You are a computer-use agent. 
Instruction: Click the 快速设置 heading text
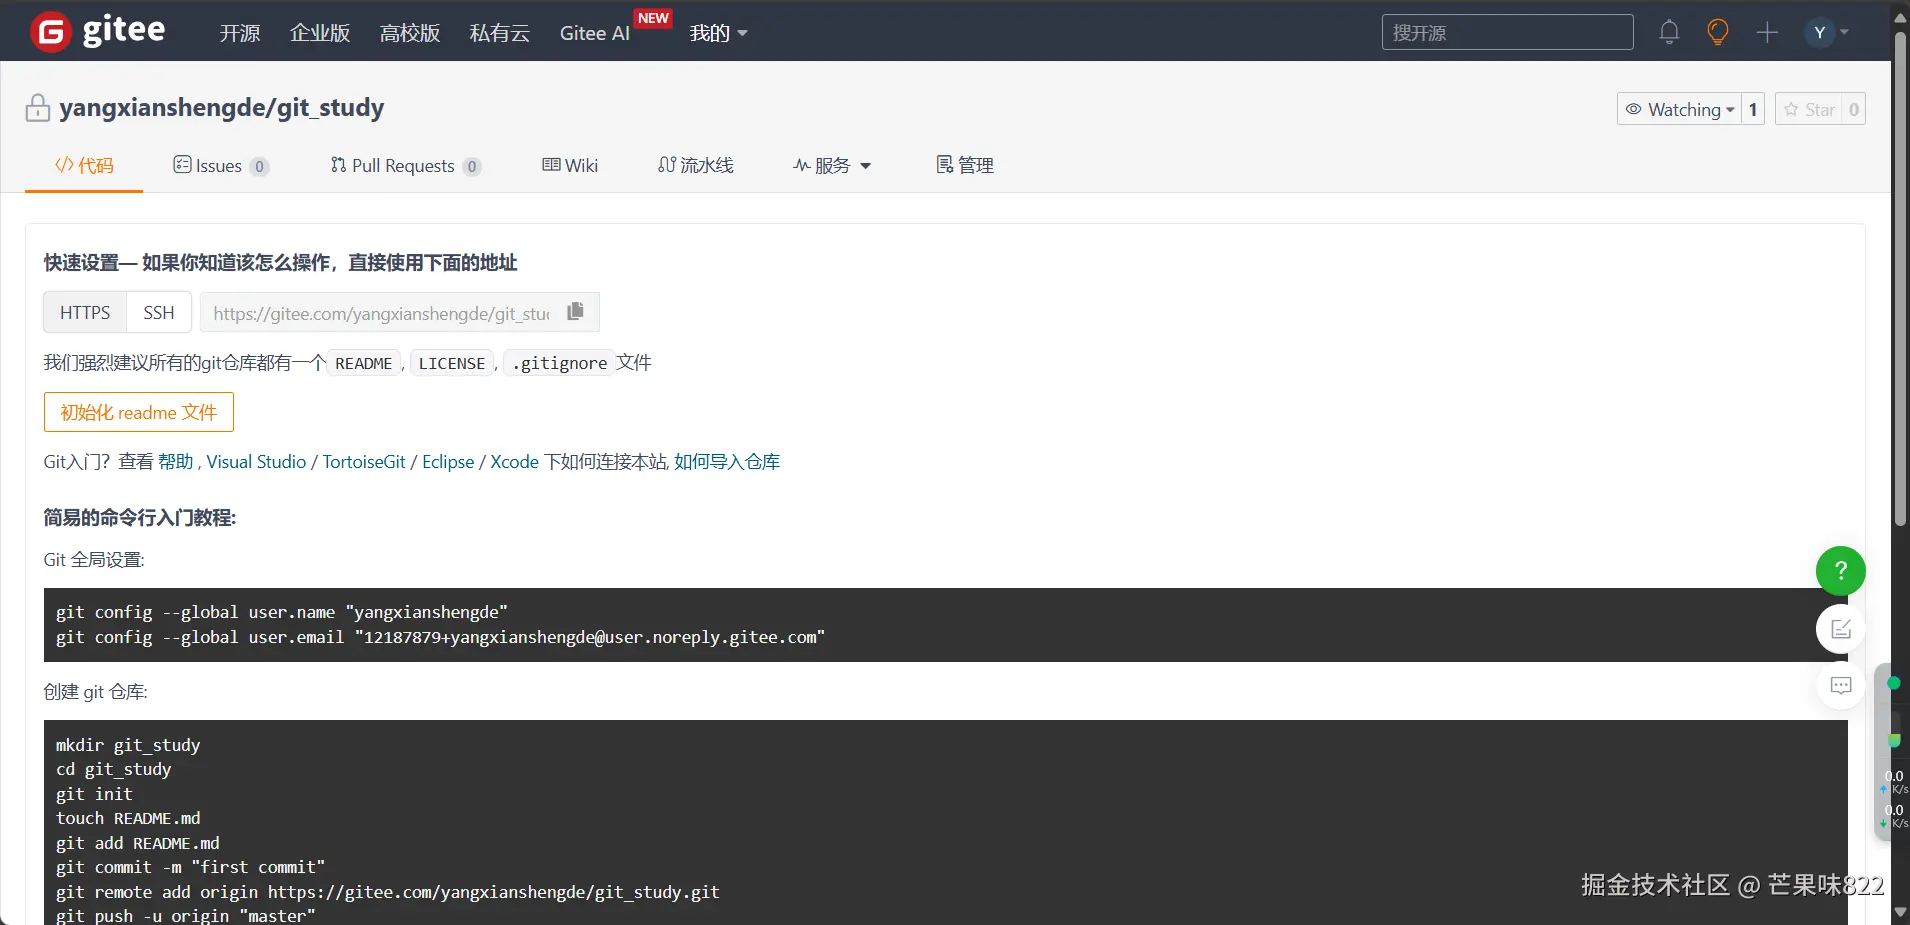(281, 263)
